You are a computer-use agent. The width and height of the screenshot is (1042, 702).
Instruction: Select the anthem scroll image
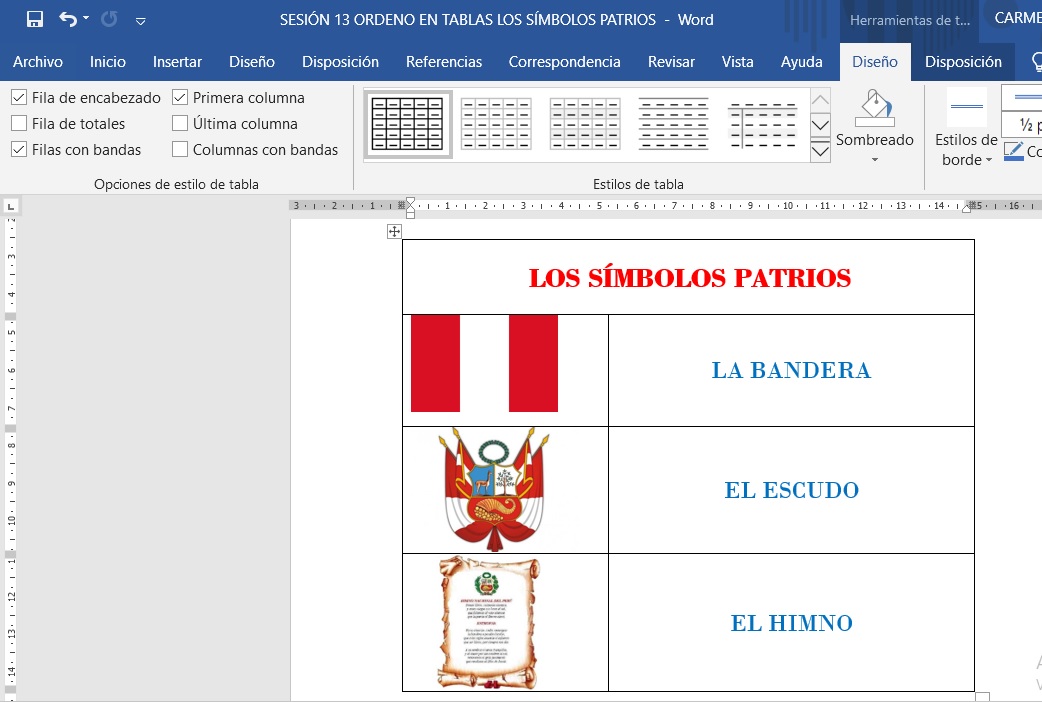[x=489, y=623]
